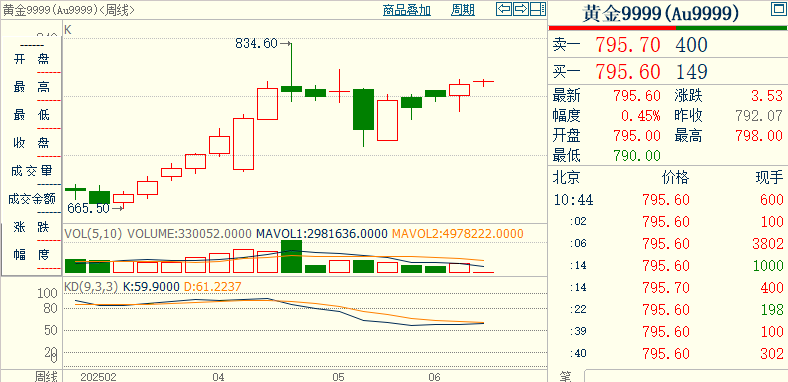Select the 最高 row in data panel
This screenshot has width=788, height=382.
tap(32, 87)
